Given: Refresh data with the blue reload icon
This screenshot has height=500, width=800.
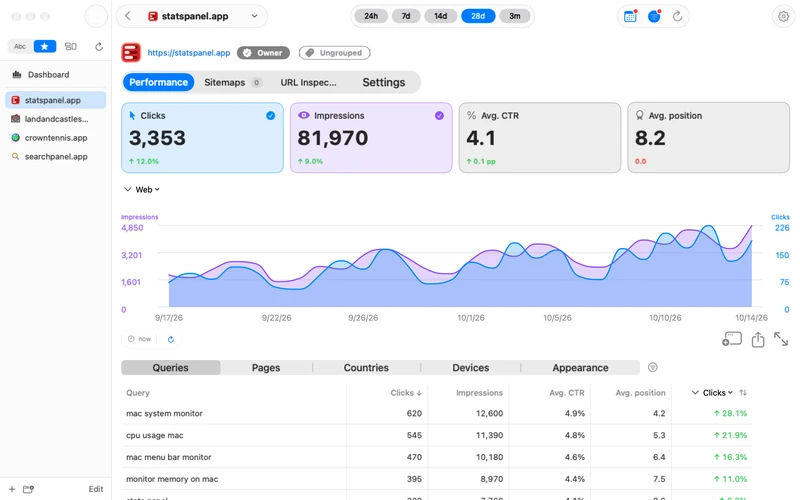Looking at the screenshot, I should 171,339.
